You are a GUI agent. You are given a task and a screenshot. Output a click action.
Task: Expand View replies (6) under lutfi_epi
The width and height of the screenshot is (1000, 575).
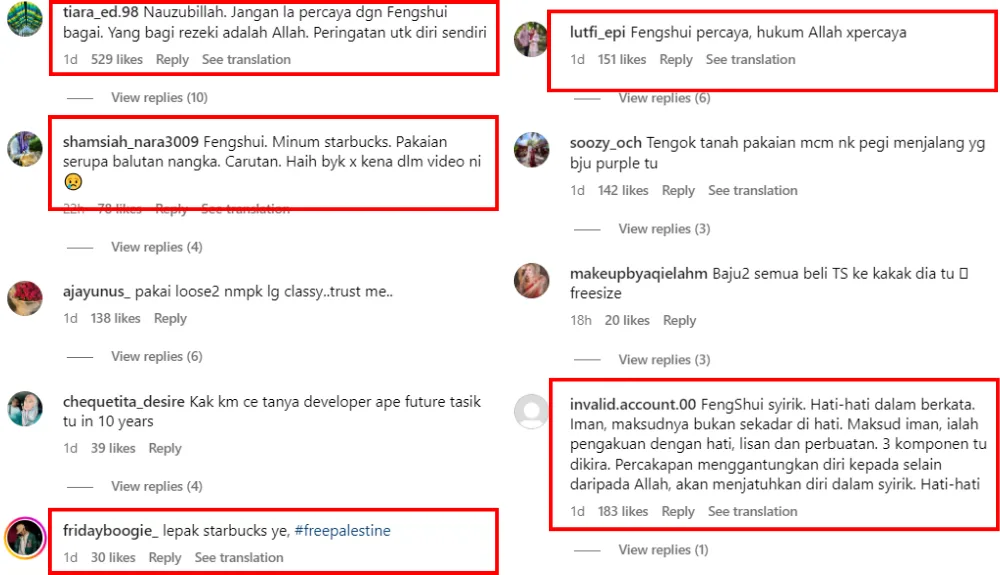point(664,98)
